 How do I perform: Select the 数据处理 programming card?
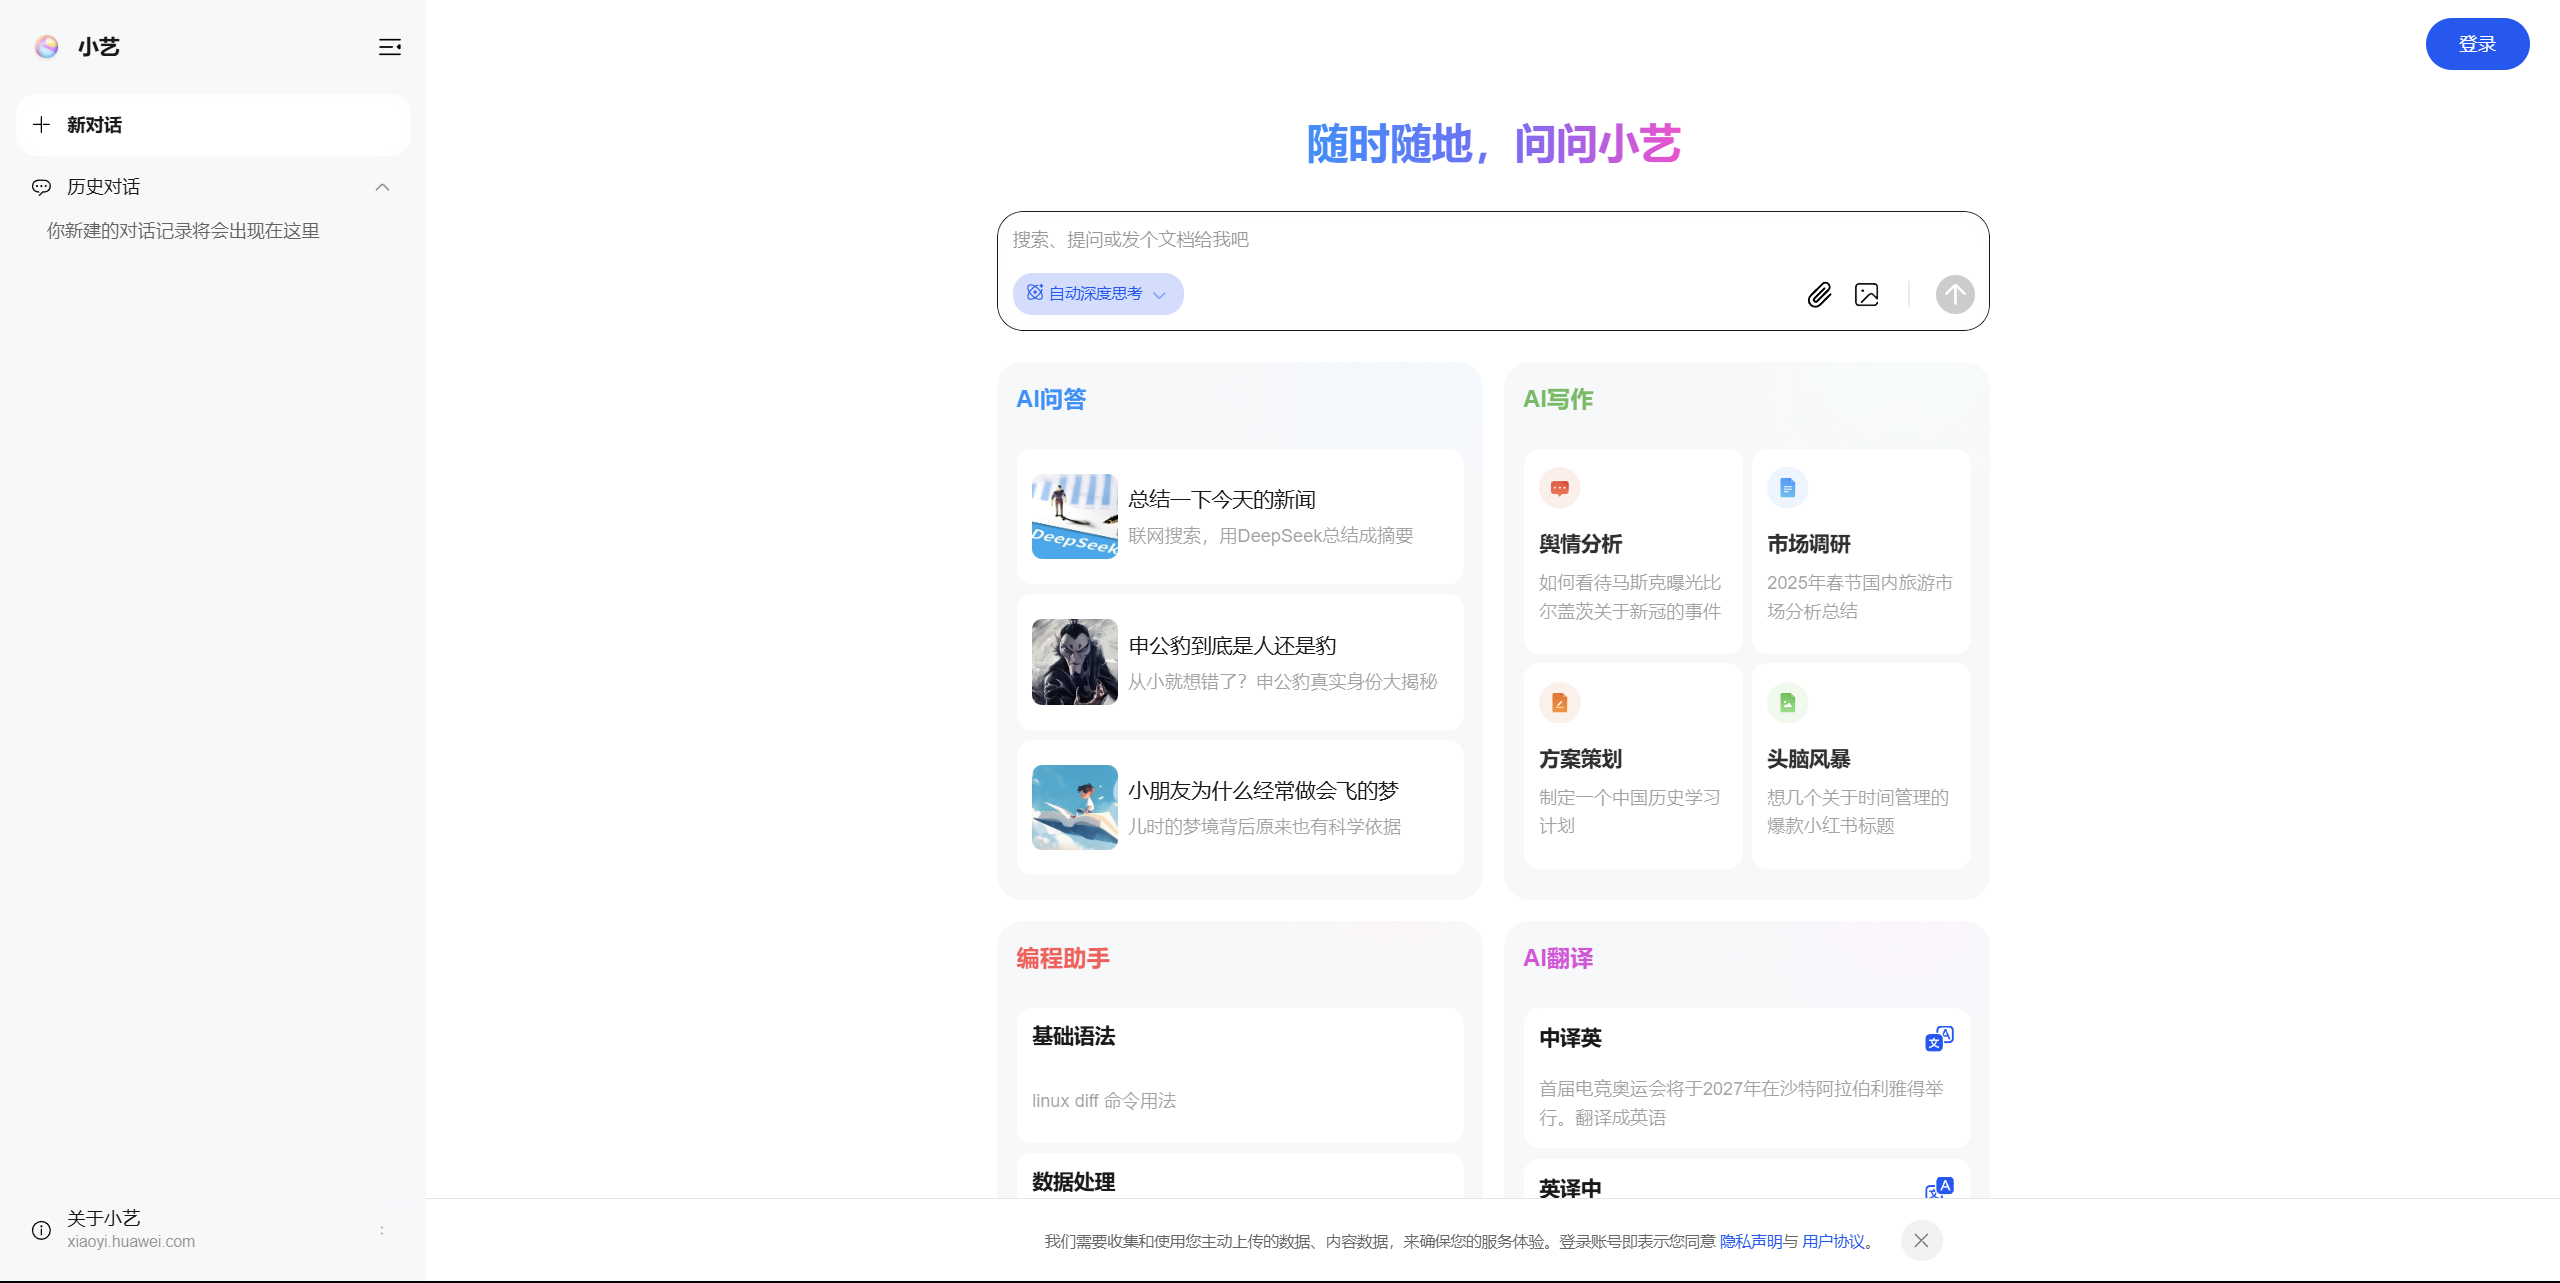click(x=1240, y=1176)
